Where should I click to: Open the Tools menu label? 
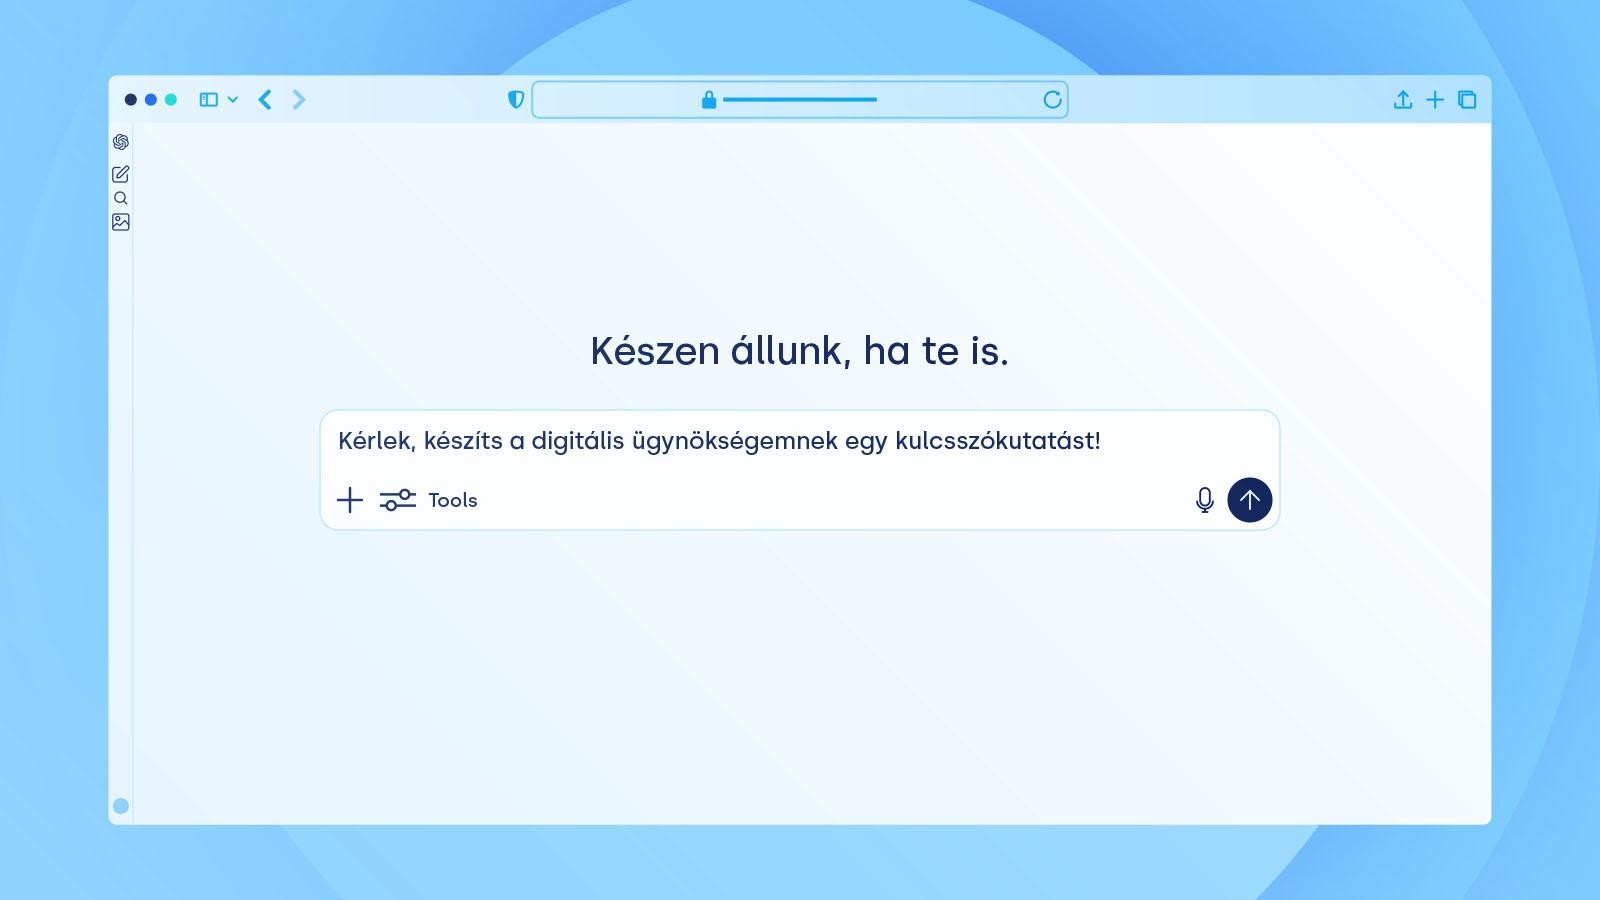pos(453,500)
